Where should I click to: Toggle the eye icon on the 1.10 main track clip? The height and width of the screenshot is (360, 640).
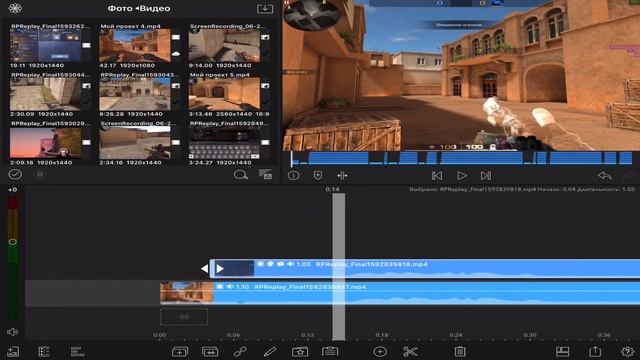tap(220, 287)
